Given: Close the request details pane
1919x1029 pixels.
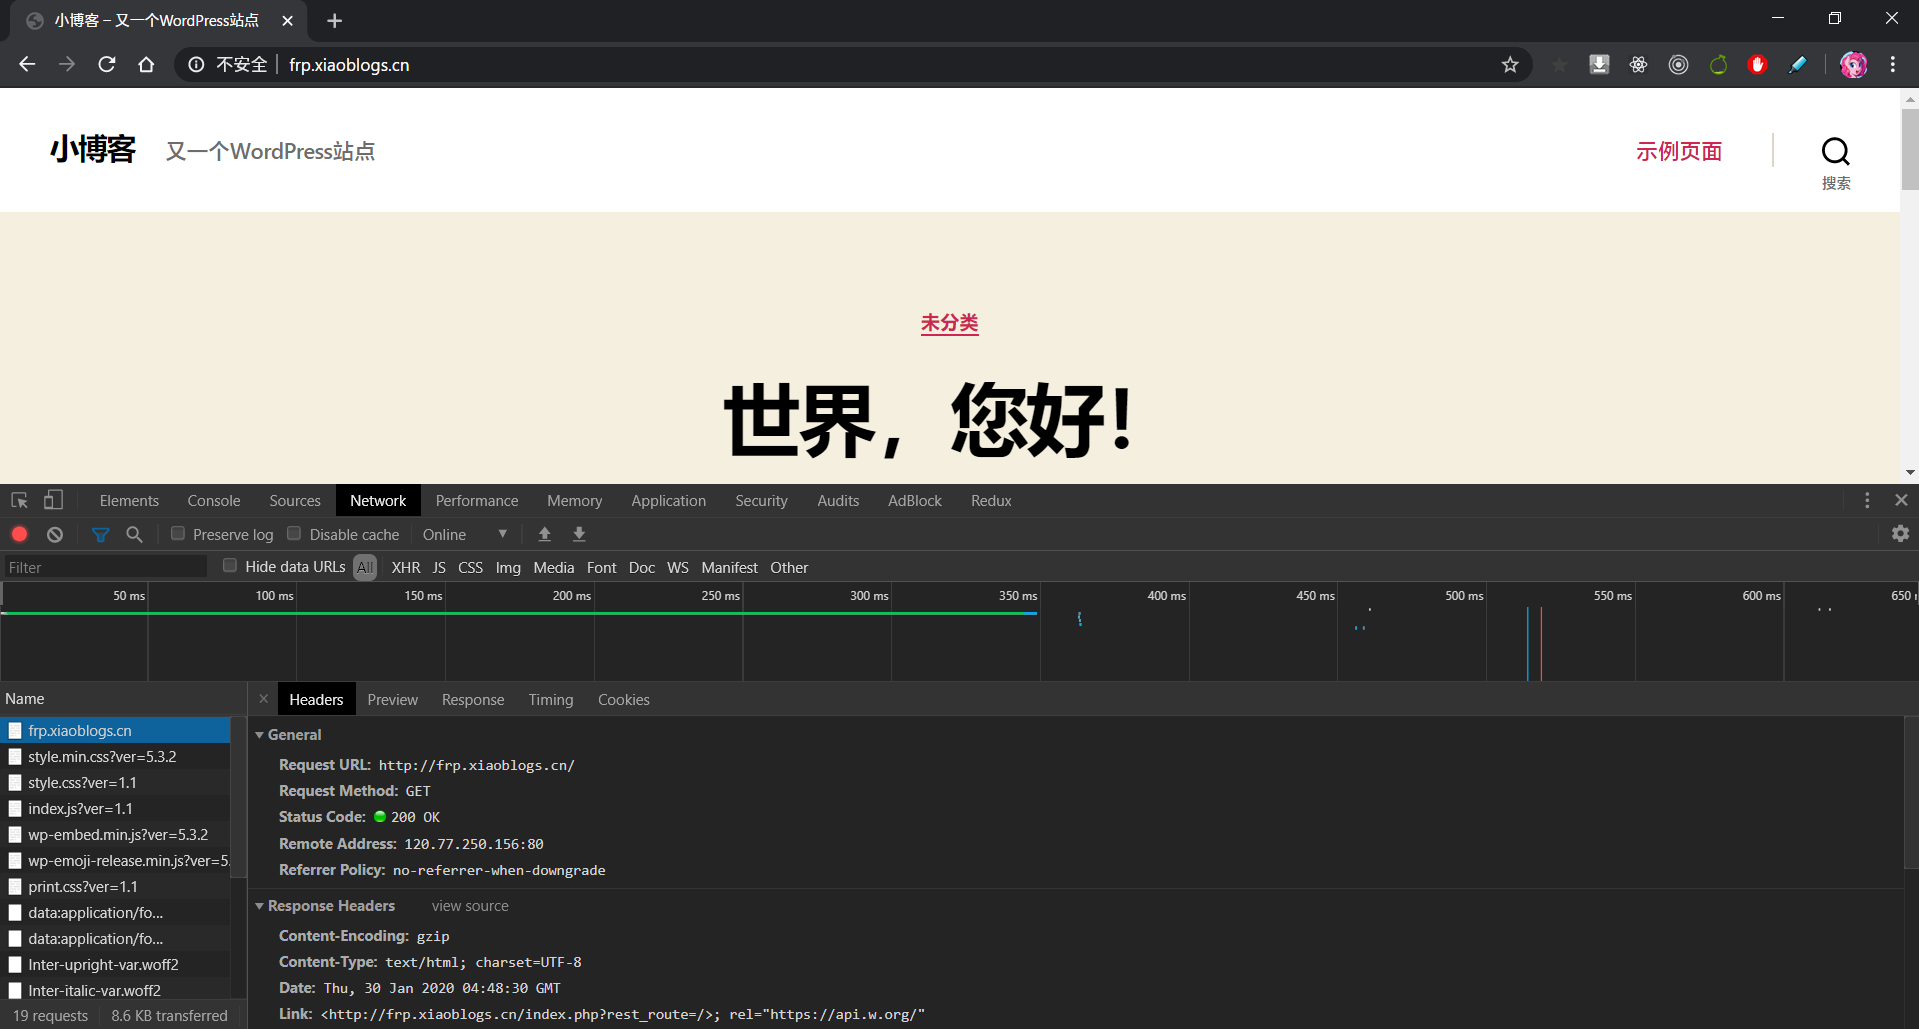Looking at the screenshot, I should point(264,699).
